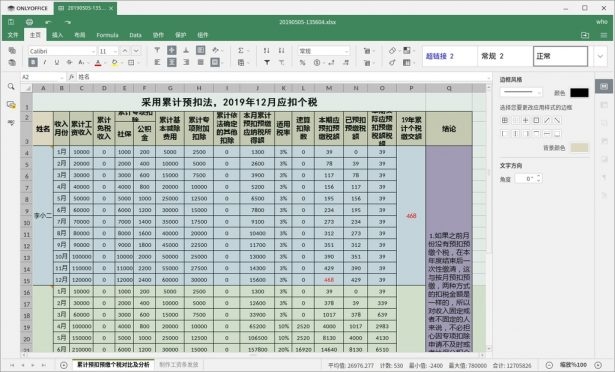The height and width of the screenshot is (372, 615).
Task: Apply the 正常 cell style
Action: pos(560,56)
